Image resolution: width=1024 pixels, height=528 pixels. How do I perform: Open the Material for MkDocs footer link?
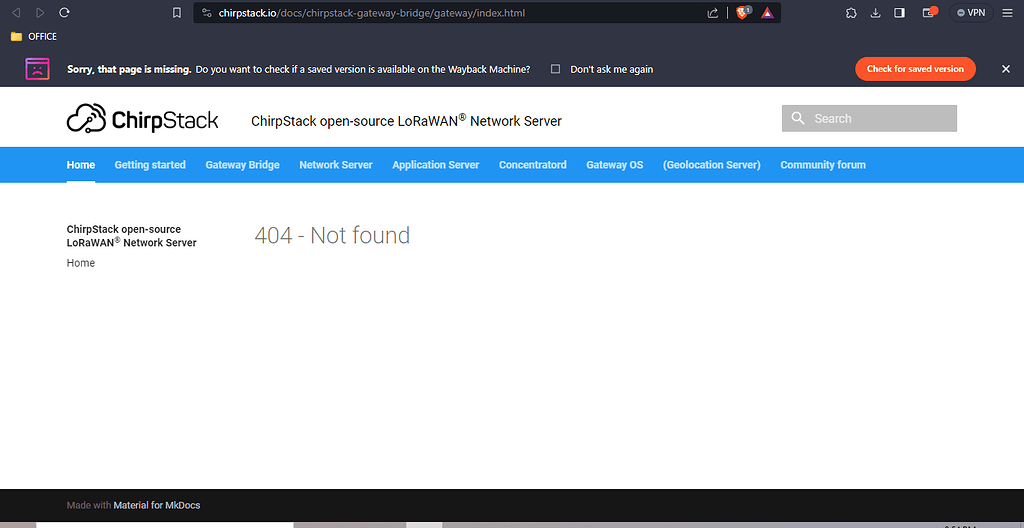coord(156,505)
